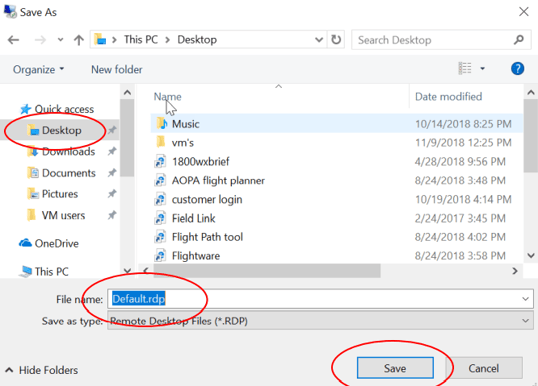Refresh the Desktop folder listing

coord(336,40)
